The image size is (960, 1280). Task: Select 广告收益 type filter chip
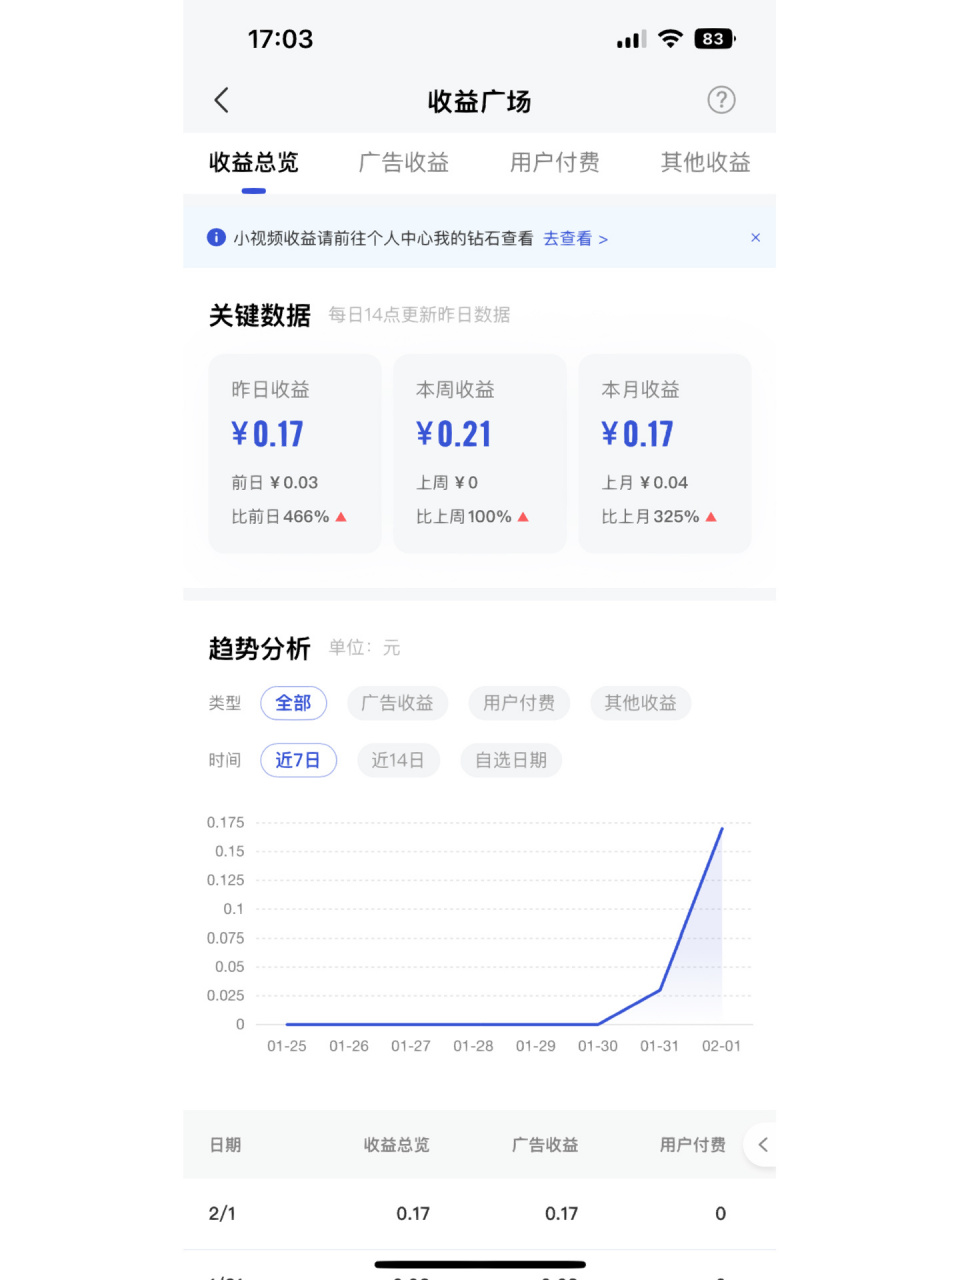click(x=398, y=703)
